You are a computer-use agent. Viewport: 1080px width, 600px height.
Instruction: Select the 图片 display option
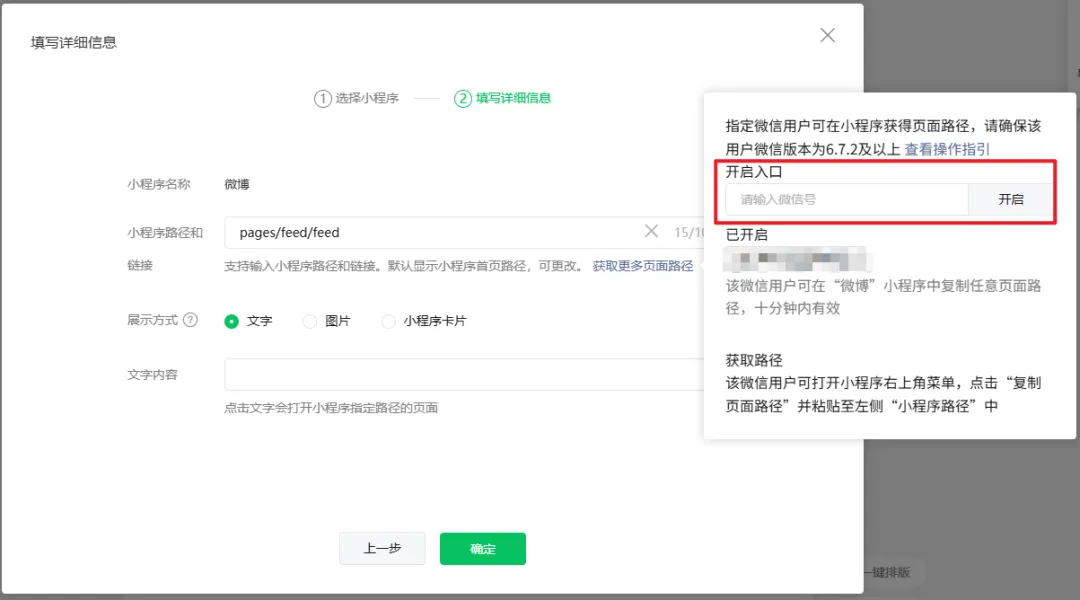click(x=310, y=321)
